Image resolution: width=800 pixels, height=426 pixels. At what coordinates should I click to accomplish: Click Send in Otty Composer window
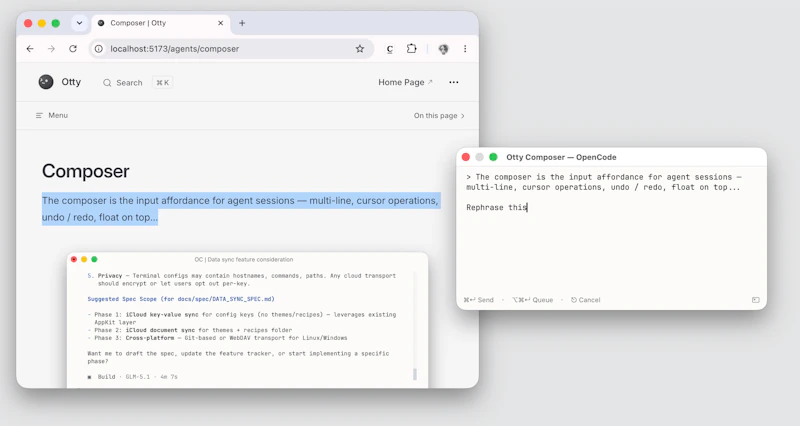pyautogui.click(x=479, y=300)
